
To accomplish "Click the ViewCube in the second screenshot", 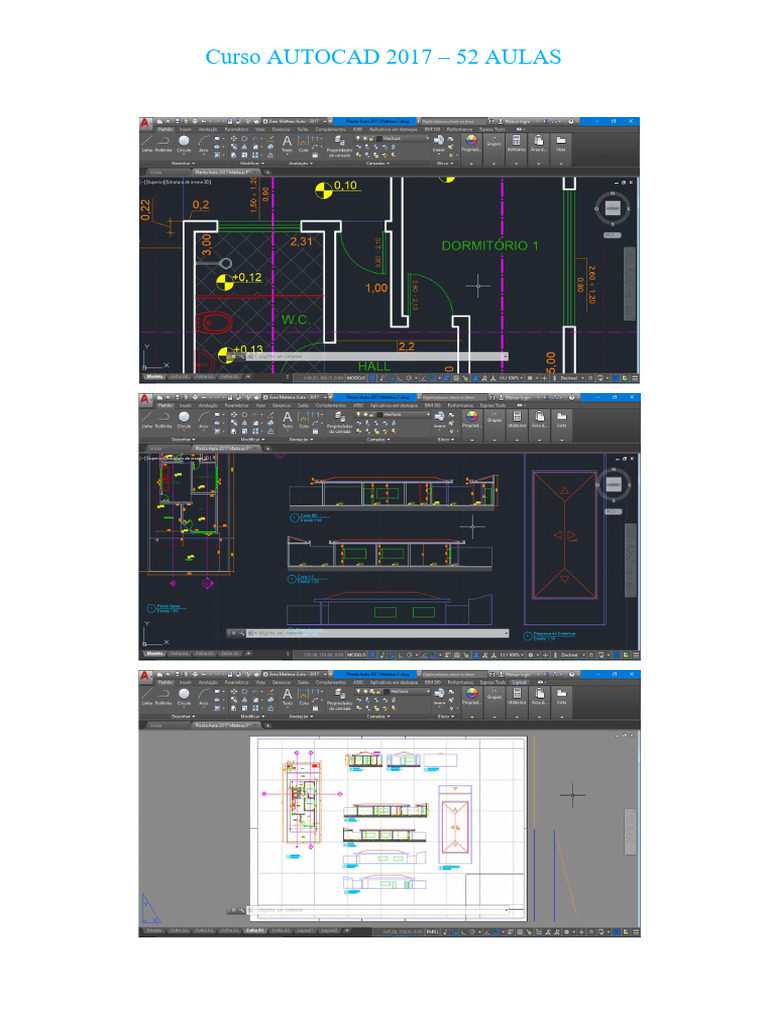I will click(x=613, y=485).
